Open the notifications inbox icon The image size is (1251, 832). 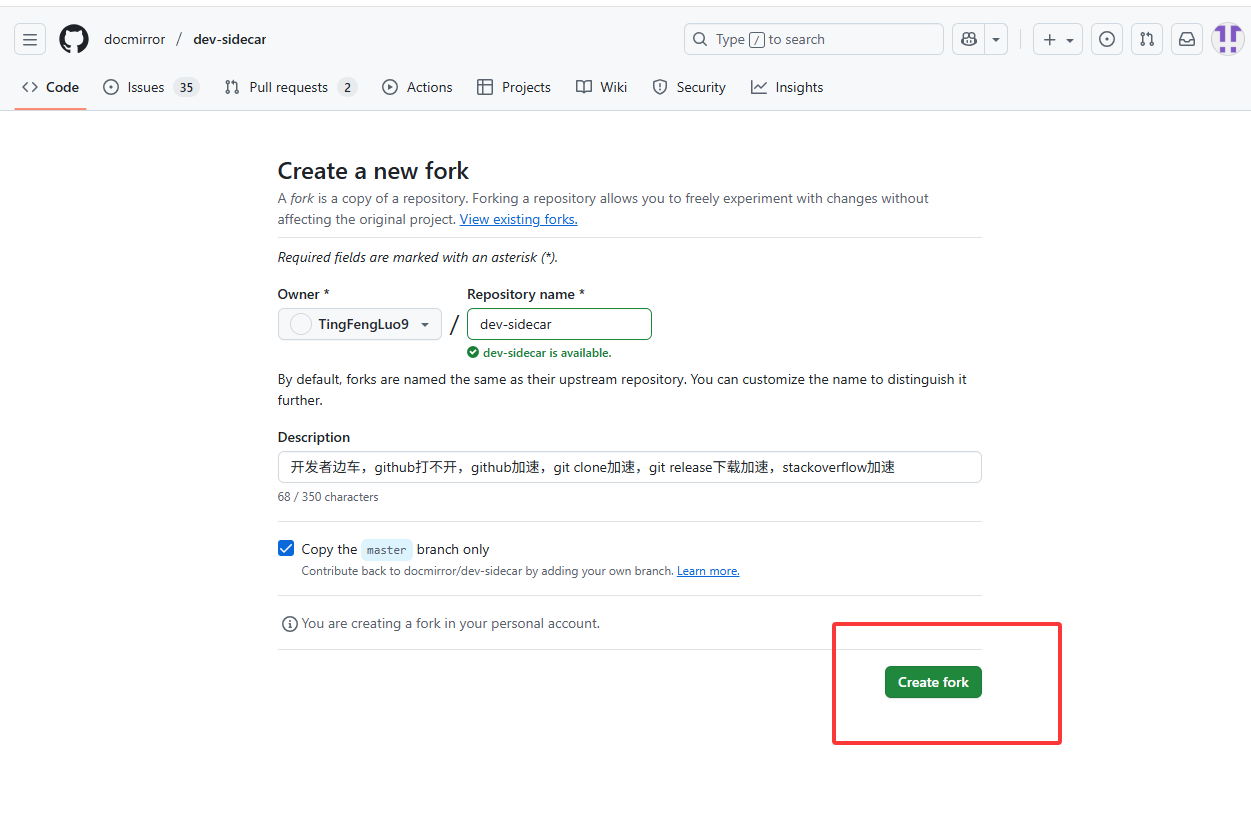1187,40
